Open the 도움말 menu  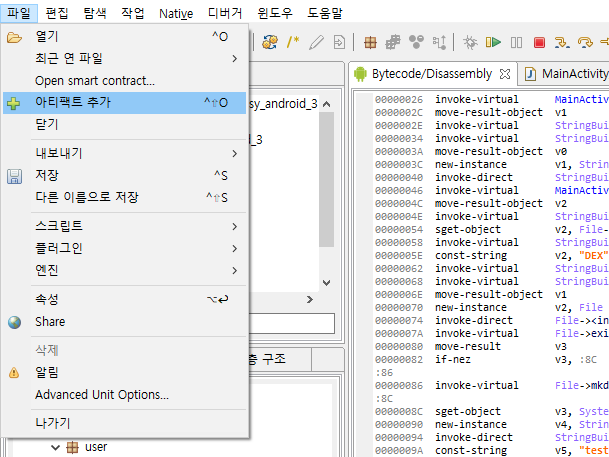(x=325, y=13)
